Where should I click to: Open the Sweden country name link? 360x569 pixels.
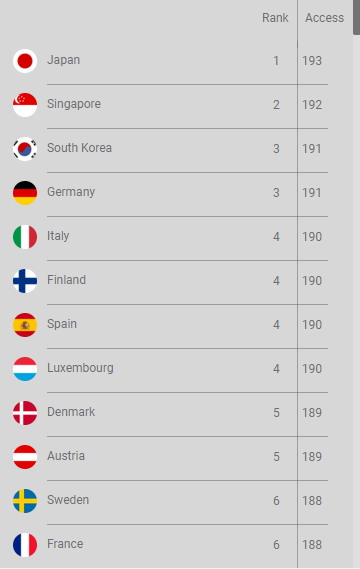point(68,500)
